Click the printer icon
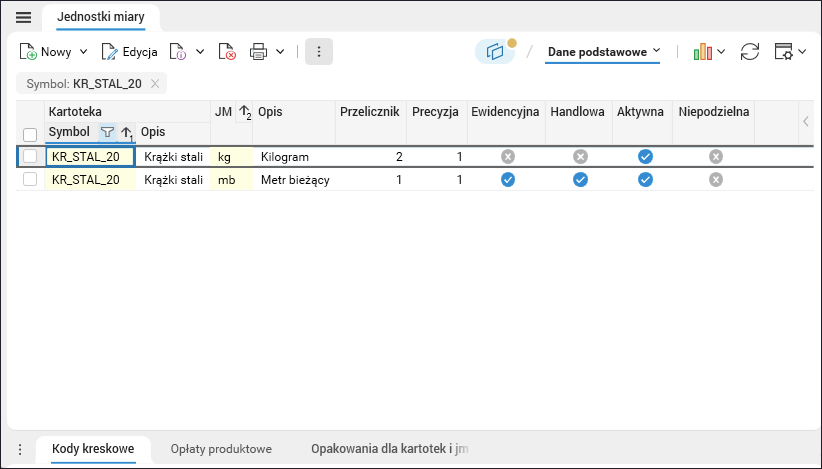Viewport: 822px width, 469px height. 258,52
